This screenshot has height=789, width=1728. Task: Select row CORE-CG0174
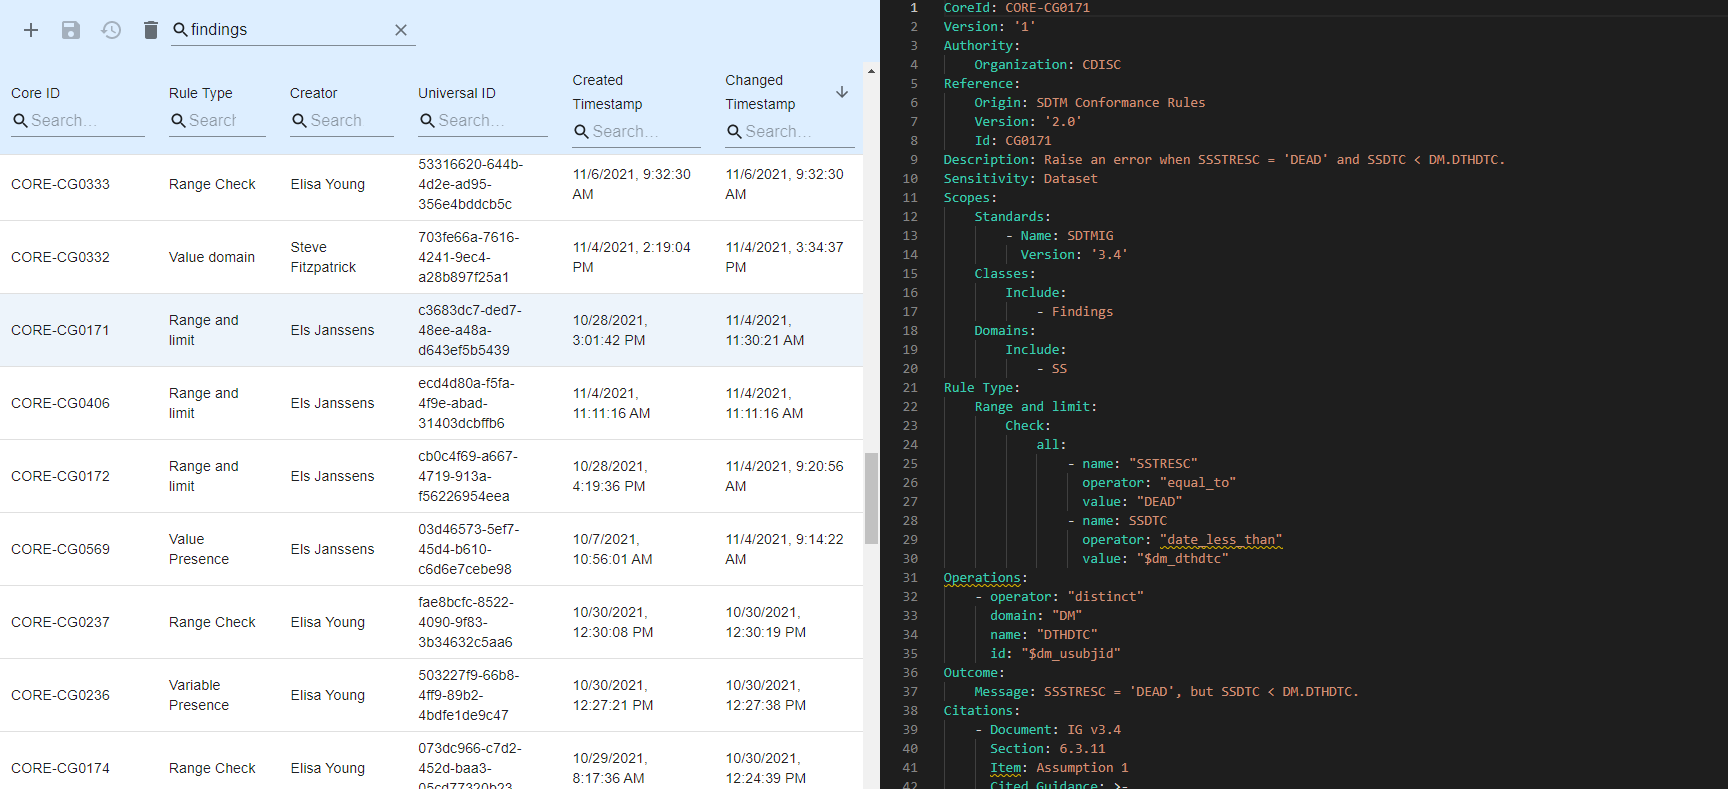click(431, 762)
